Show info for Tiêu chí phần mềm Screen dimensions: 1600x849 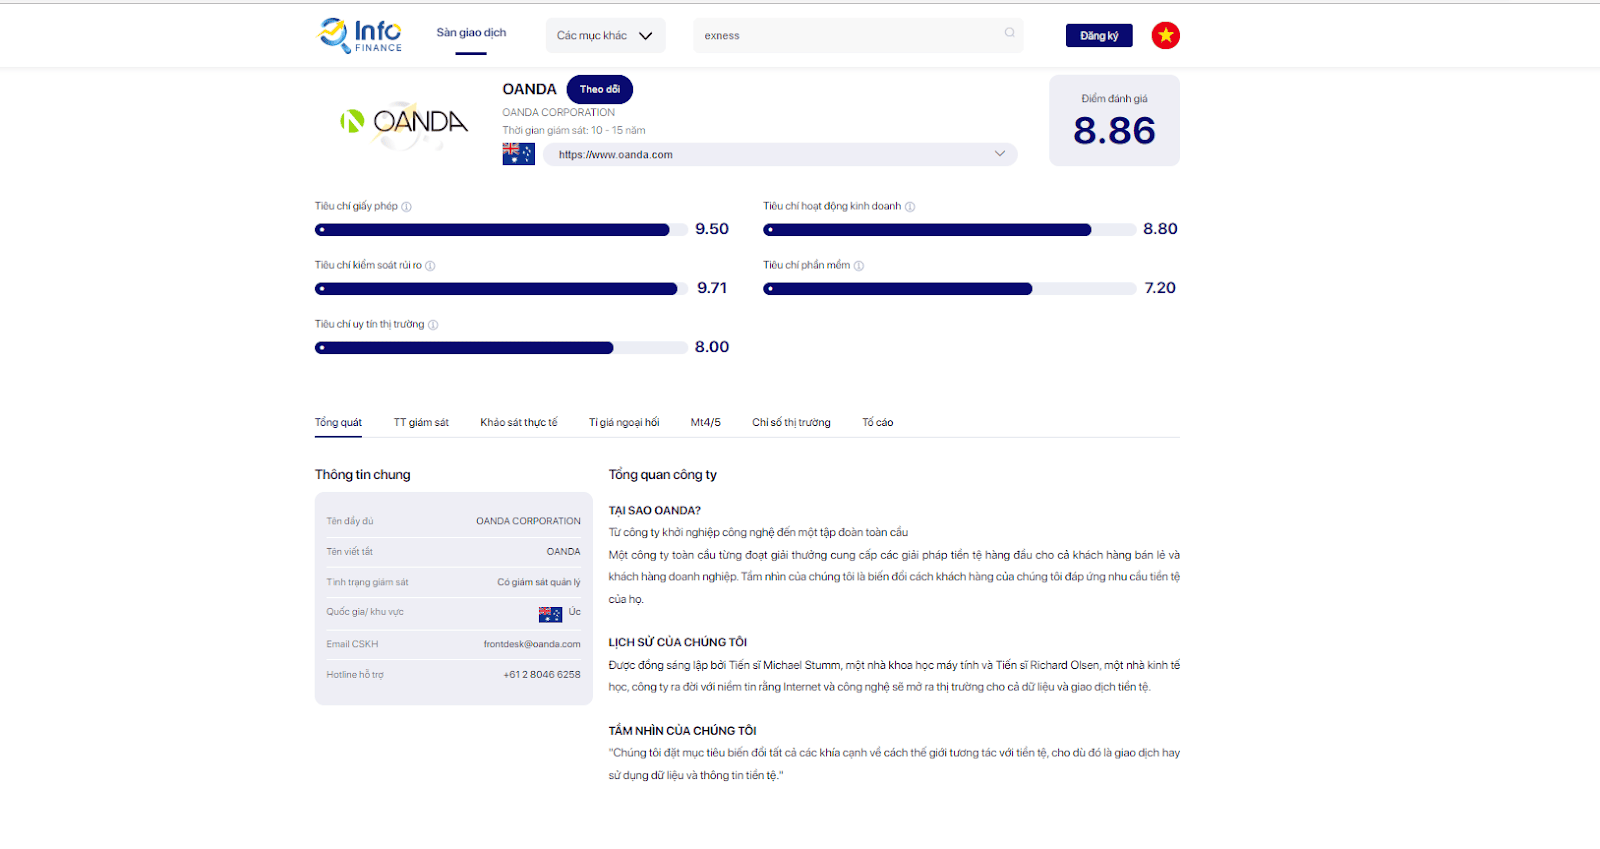(x=859, y=266)
